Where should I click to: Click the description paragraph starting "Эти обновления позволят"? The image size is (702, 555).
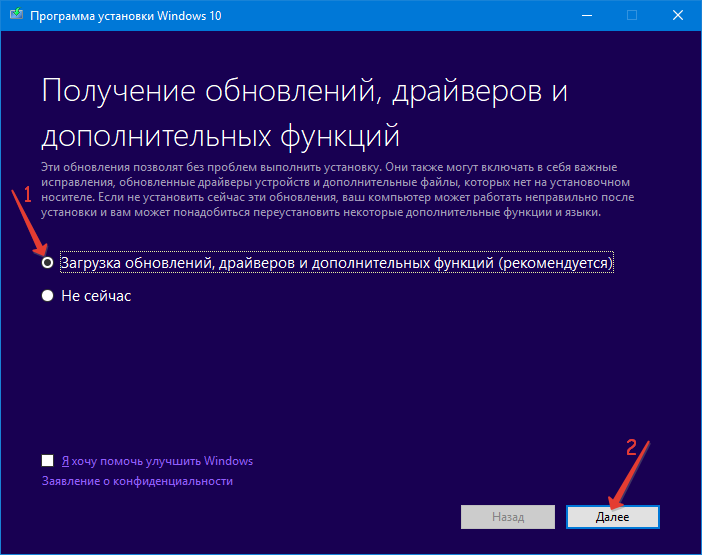click(x=338, y=189)
